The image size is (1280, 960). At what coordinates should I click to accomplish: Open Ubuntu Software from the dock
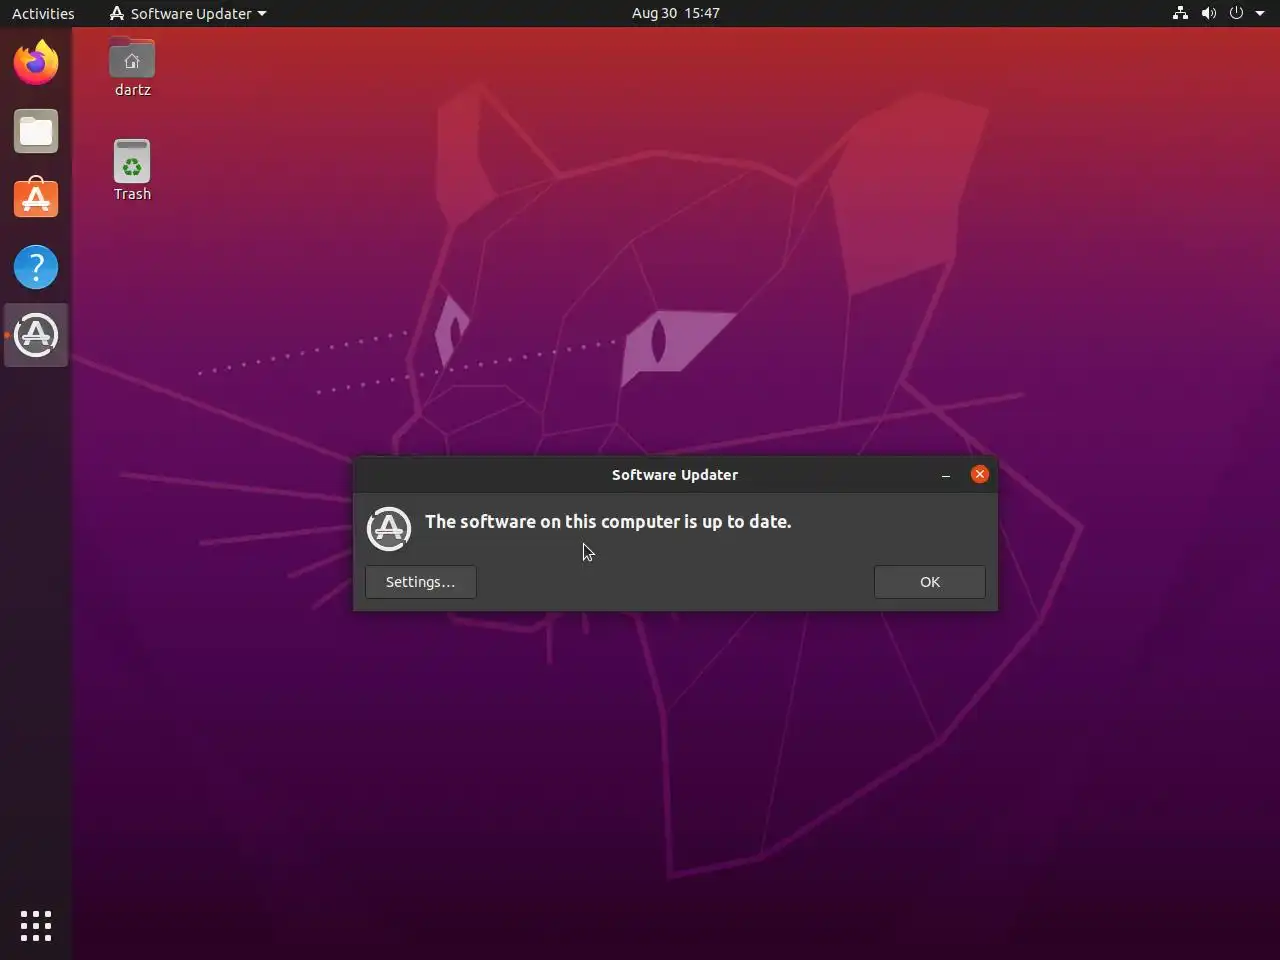[36, 198]
